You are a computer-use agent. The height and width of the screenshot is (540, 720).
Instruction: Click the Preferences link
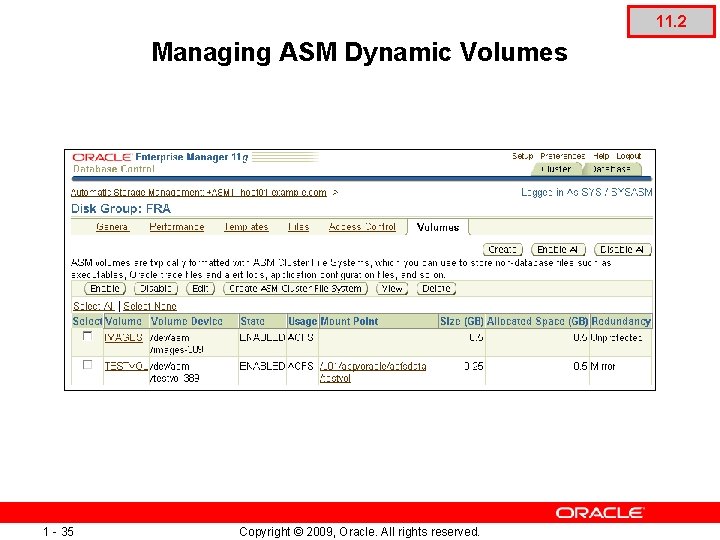562,156
